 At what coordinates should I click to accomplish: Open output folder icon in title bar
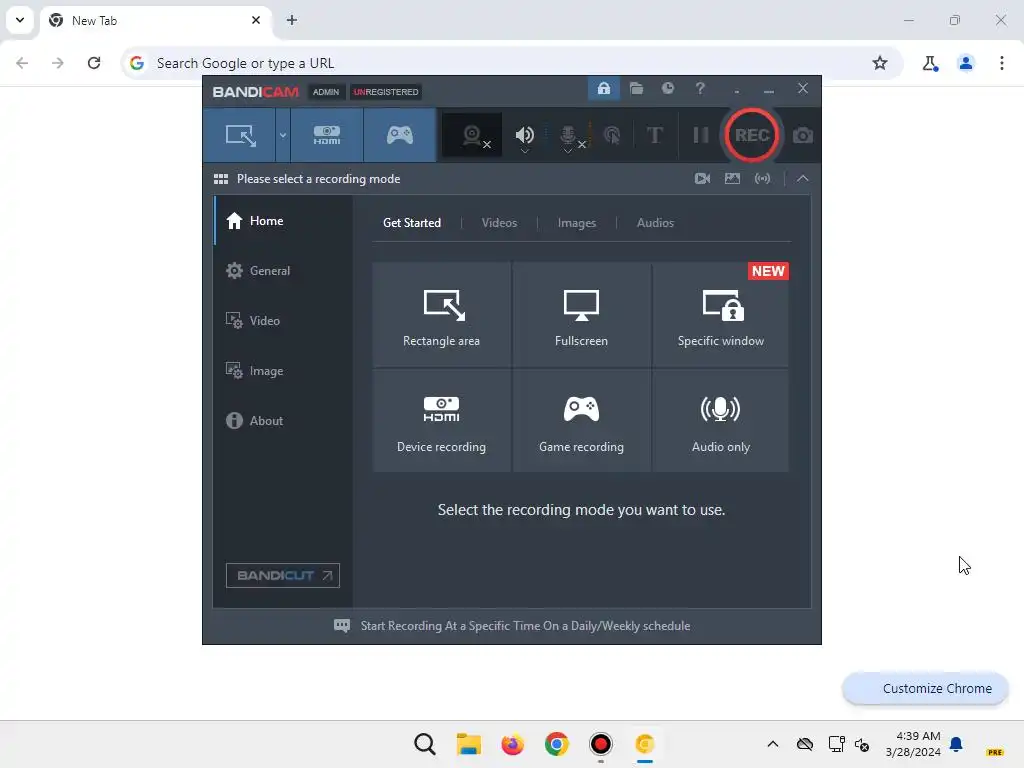tap(636, 88)
